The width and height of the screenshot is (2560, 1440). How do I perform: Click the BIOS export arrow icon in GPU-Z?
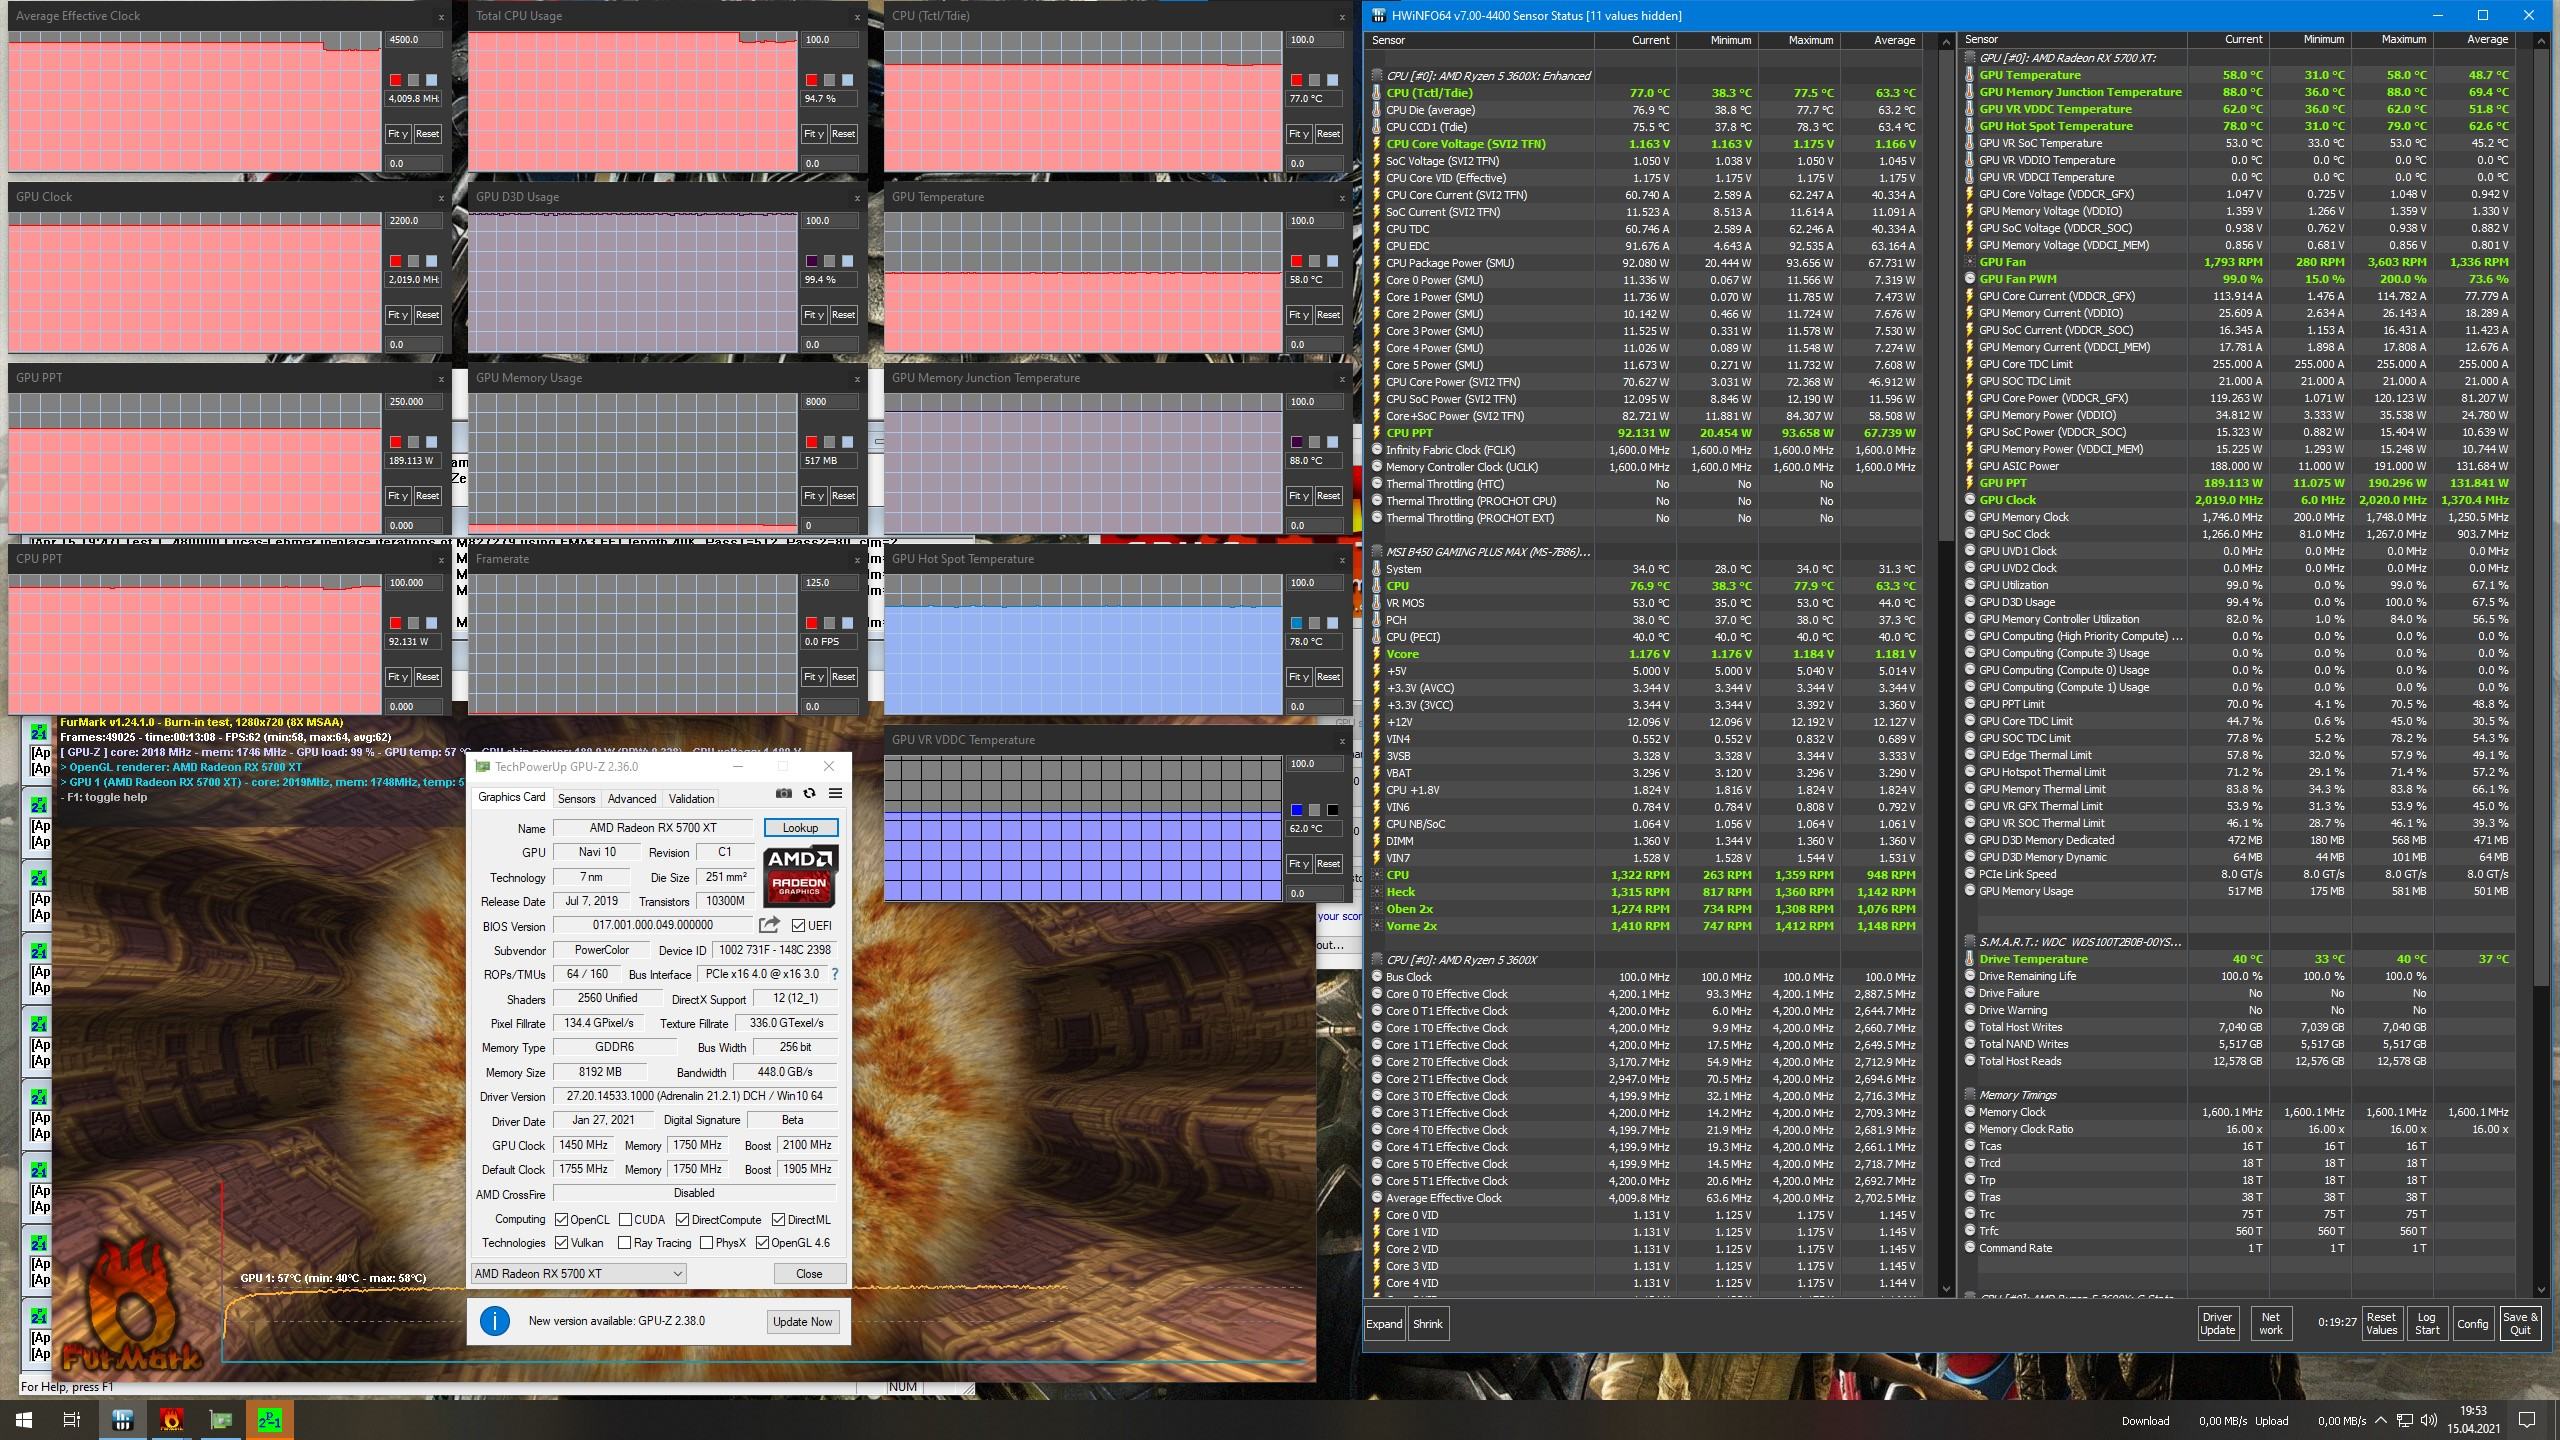tap(769, 925)
